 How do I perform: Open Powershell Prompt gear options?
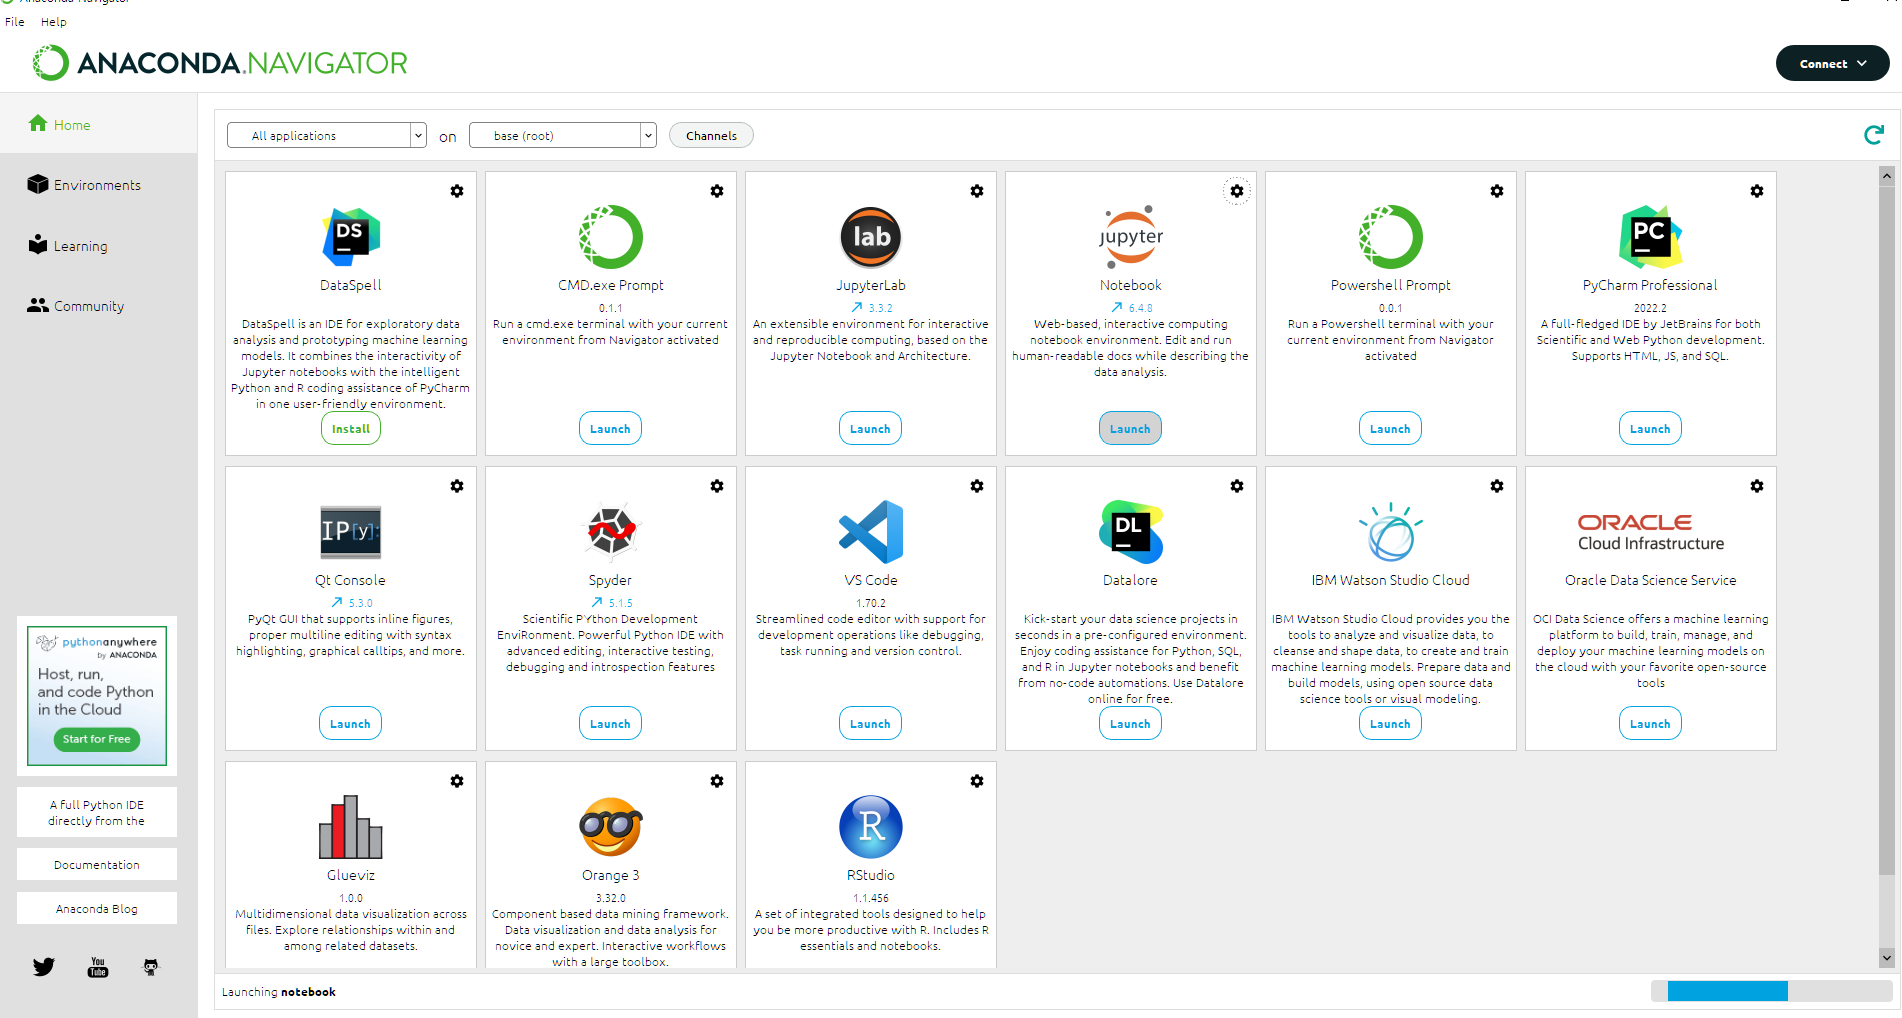[1497, 191]
